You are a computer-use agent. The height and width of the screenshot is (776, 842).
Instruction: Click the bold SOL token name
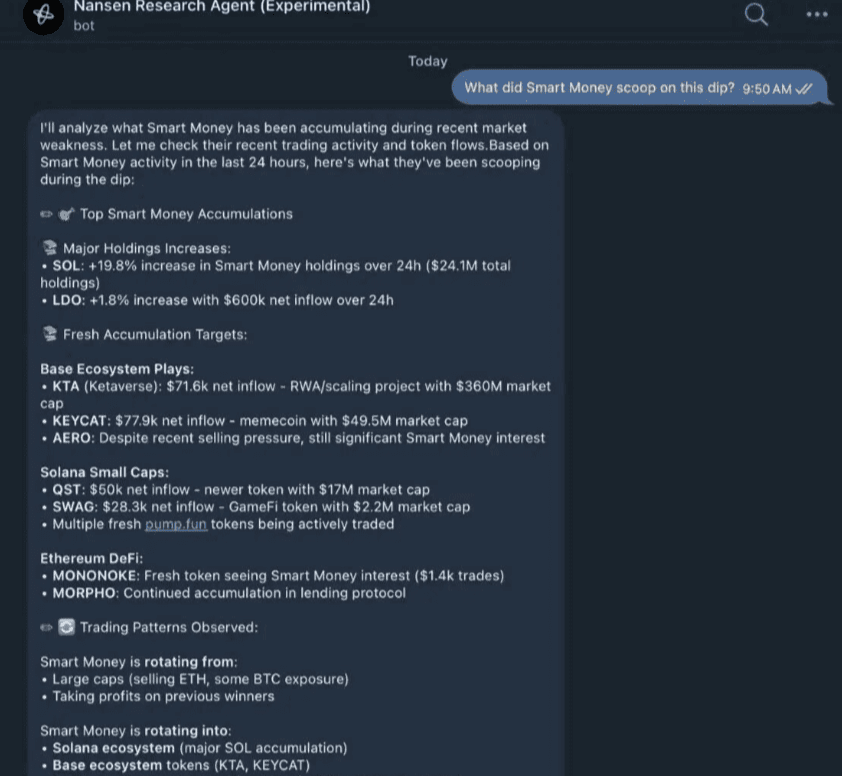tap(67, 266)
